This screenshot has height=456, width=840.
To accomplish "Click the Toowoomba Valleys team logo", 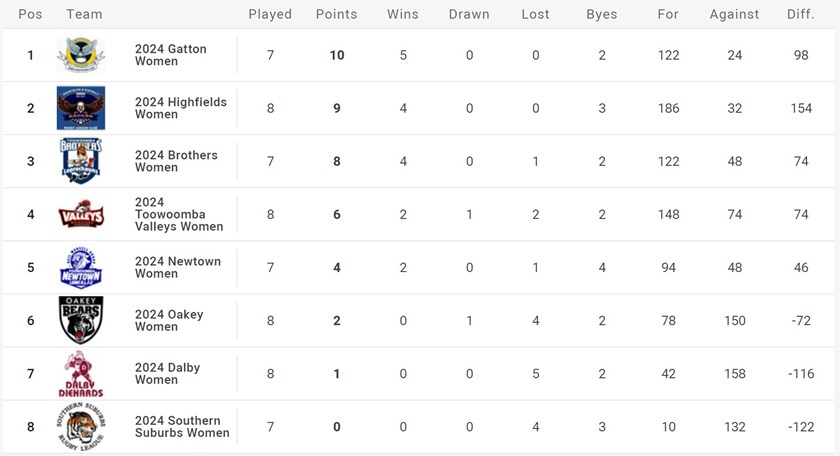I will tap(81, 214).
